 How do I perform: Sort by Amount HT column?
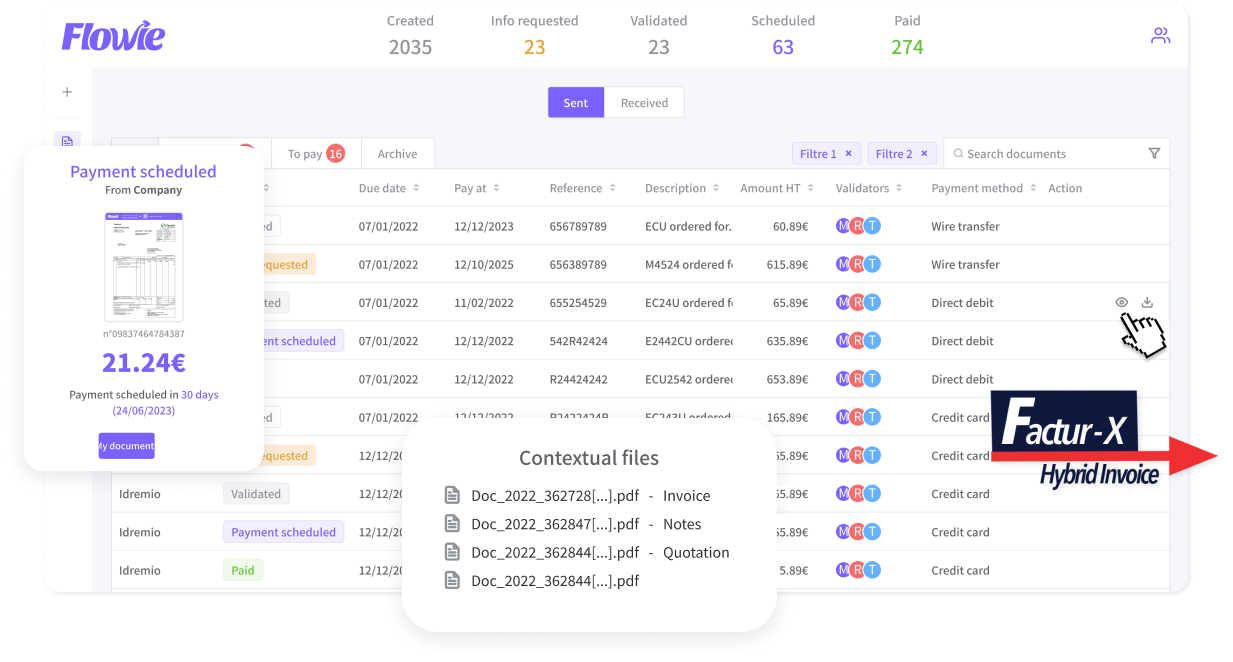point(776,188)
